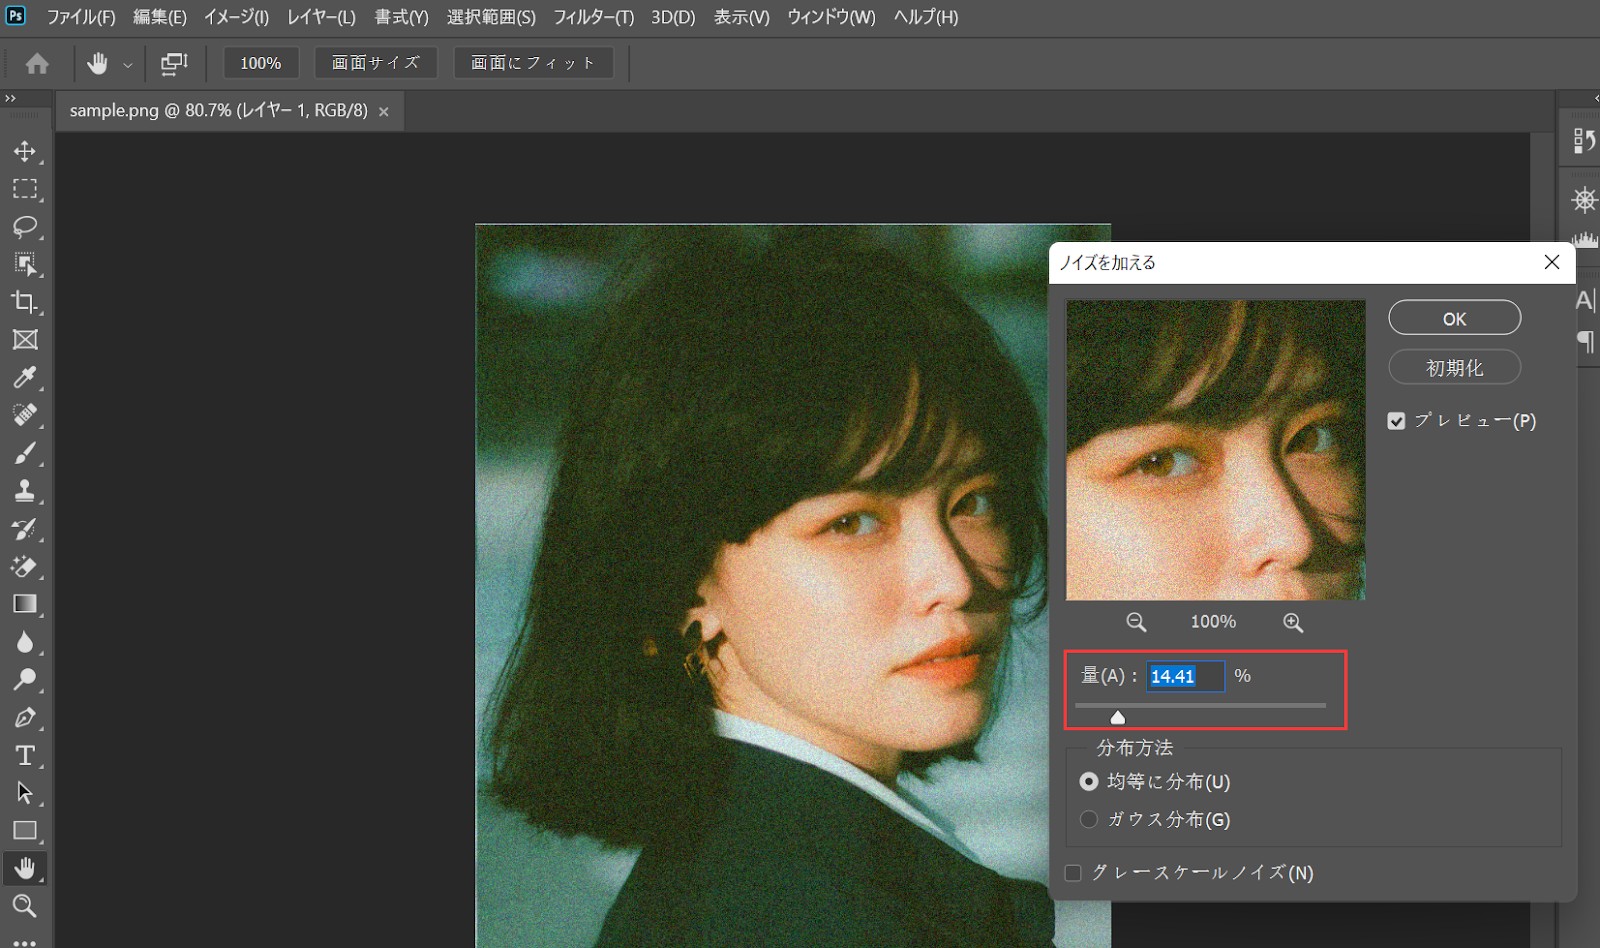Screen dimensions: 1600x948
Task: Select the Move tool
Action: 25,152
